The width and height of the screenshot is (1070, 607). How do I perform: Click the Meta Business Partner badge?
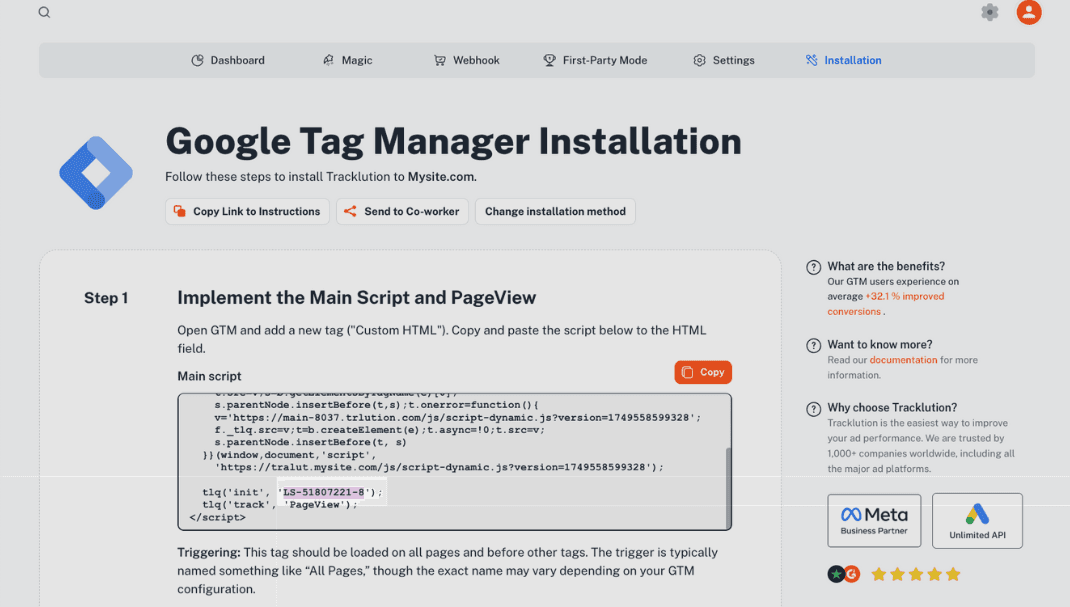[874, 521]
